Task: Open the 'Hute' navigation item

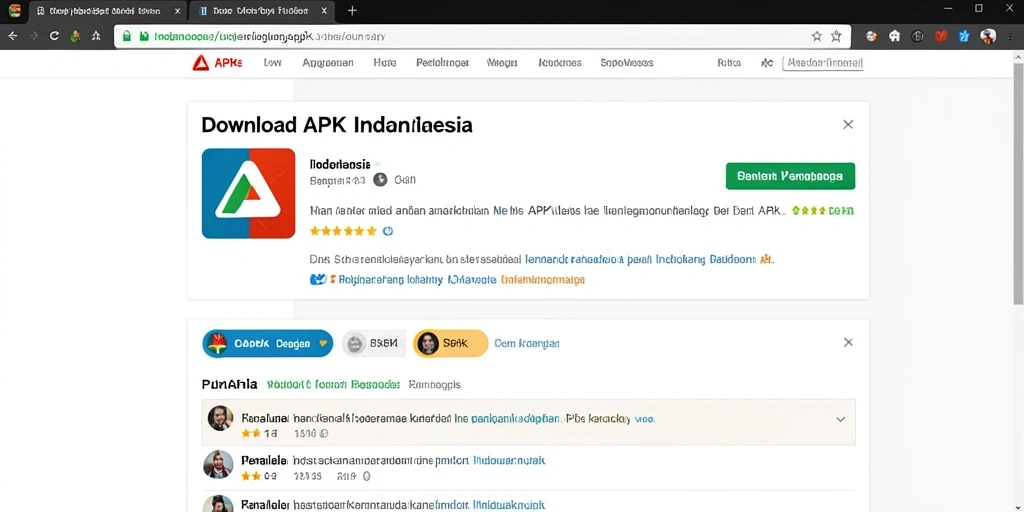Action: click(385, 63)
